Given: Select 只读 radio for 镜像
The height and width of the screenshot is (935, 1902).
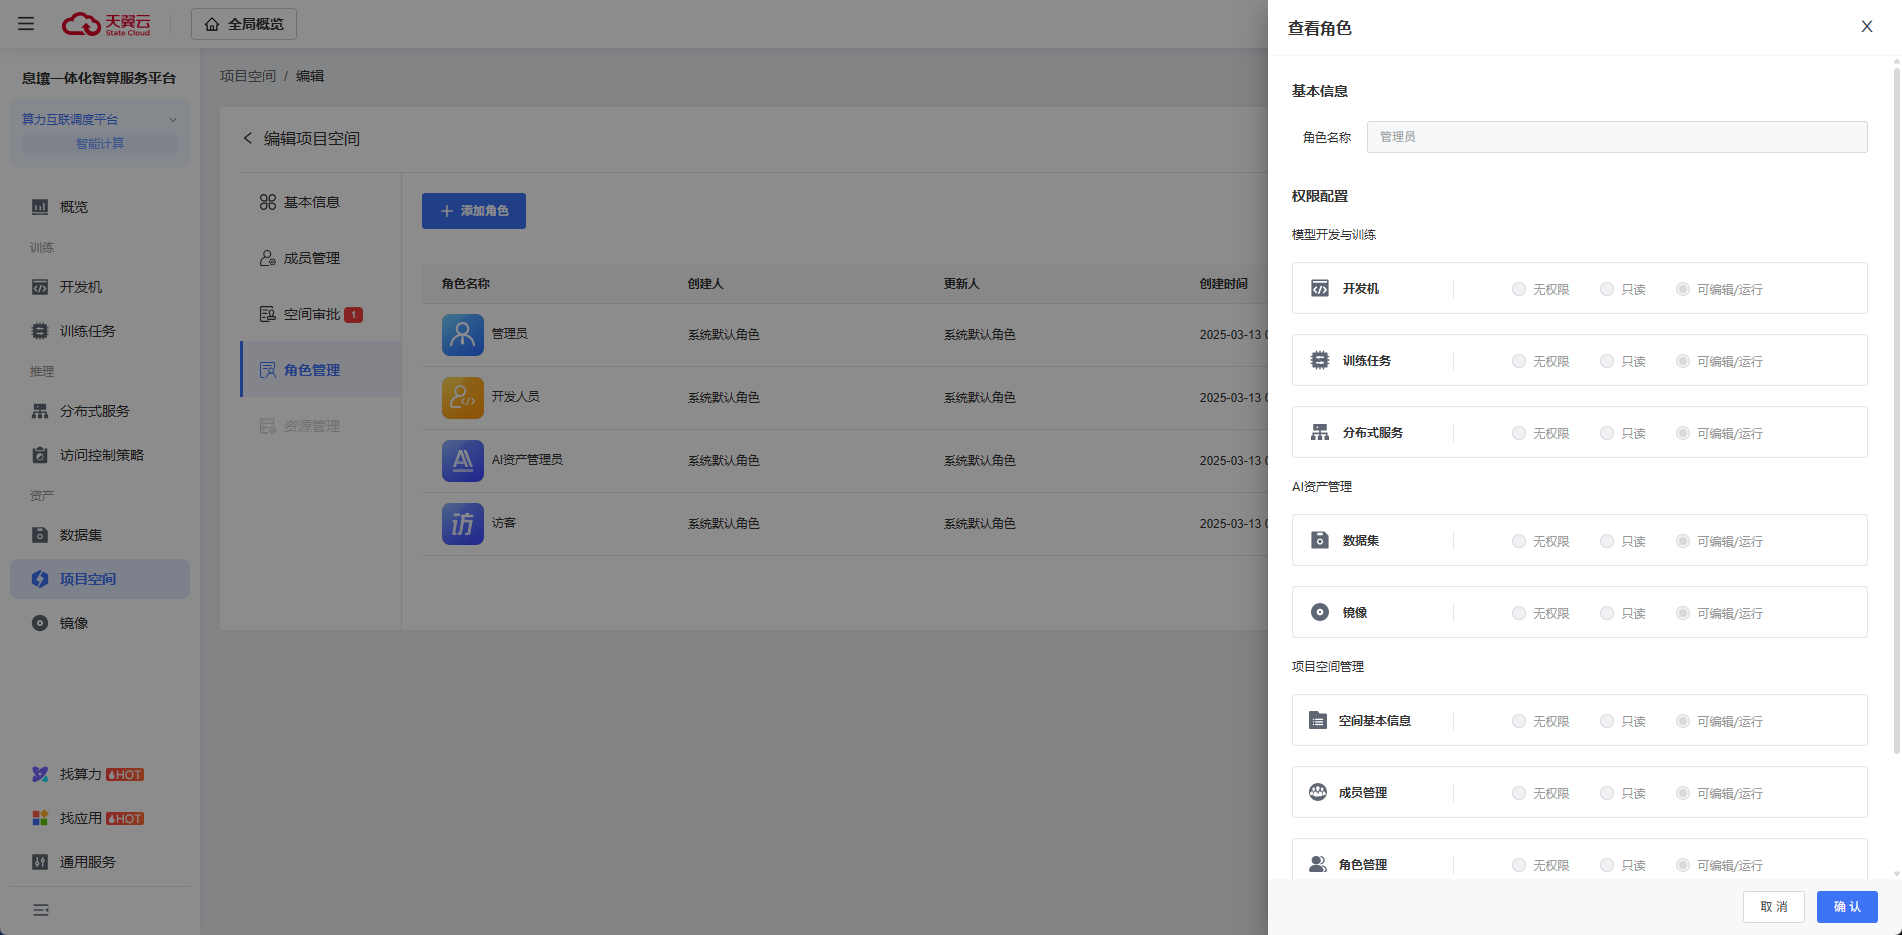Looking at the screenshot, I should pos(1607,613).
